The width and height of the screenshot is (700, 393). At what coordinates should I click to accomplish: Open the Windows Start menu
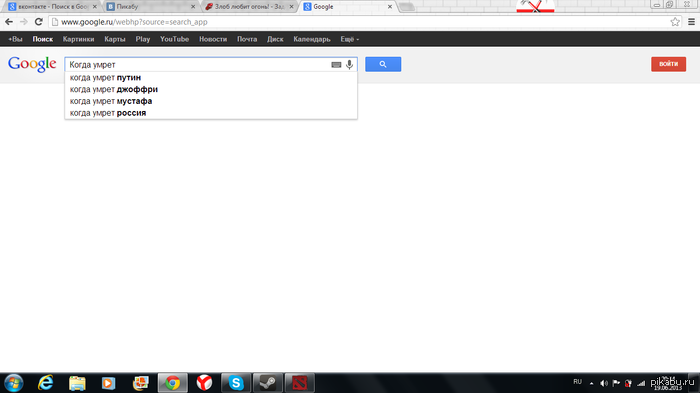tap(14, 383)
